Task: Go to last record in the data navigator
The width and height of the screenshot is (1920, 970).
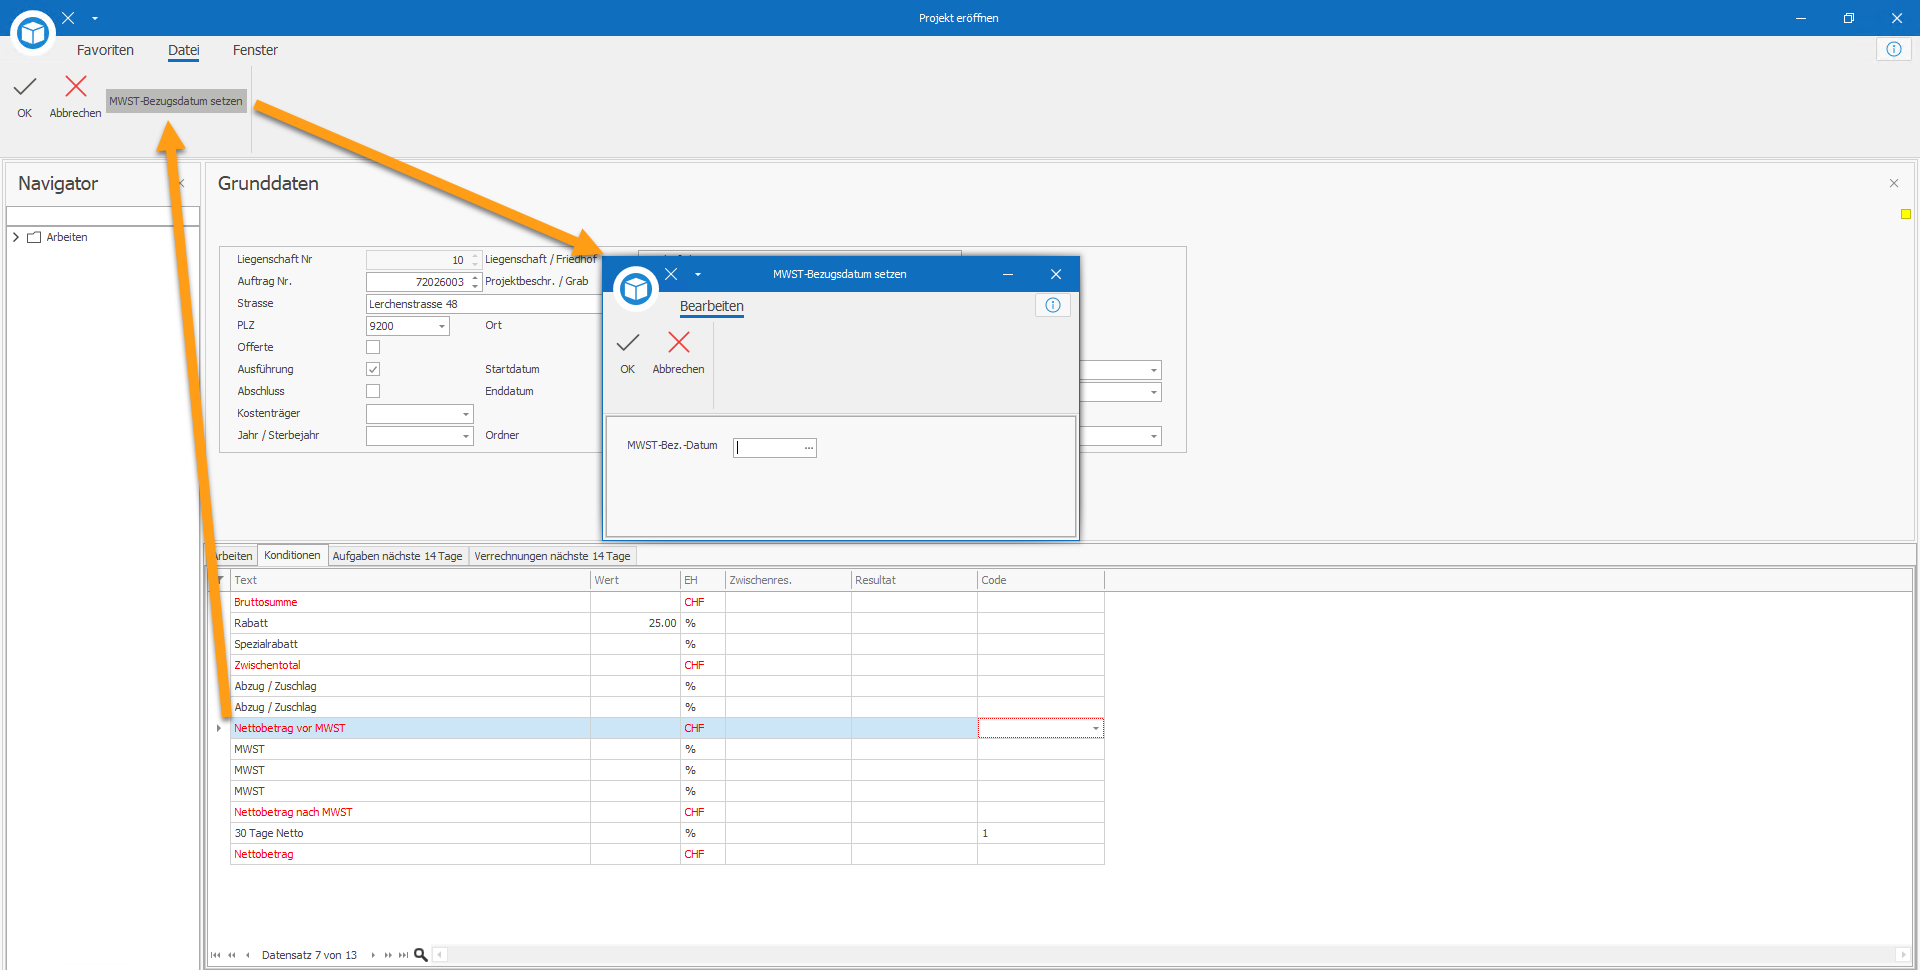Action: (403, 955)
